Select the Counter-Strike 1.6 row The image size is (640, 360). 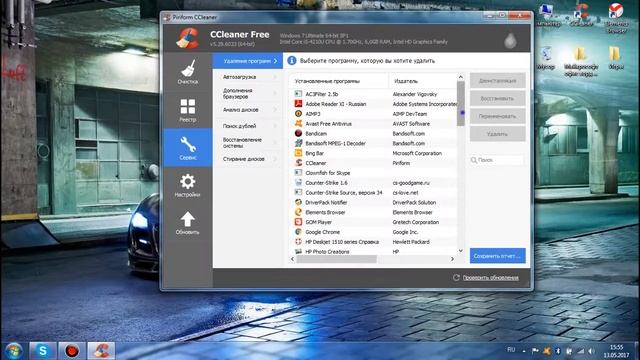[373, 182]
